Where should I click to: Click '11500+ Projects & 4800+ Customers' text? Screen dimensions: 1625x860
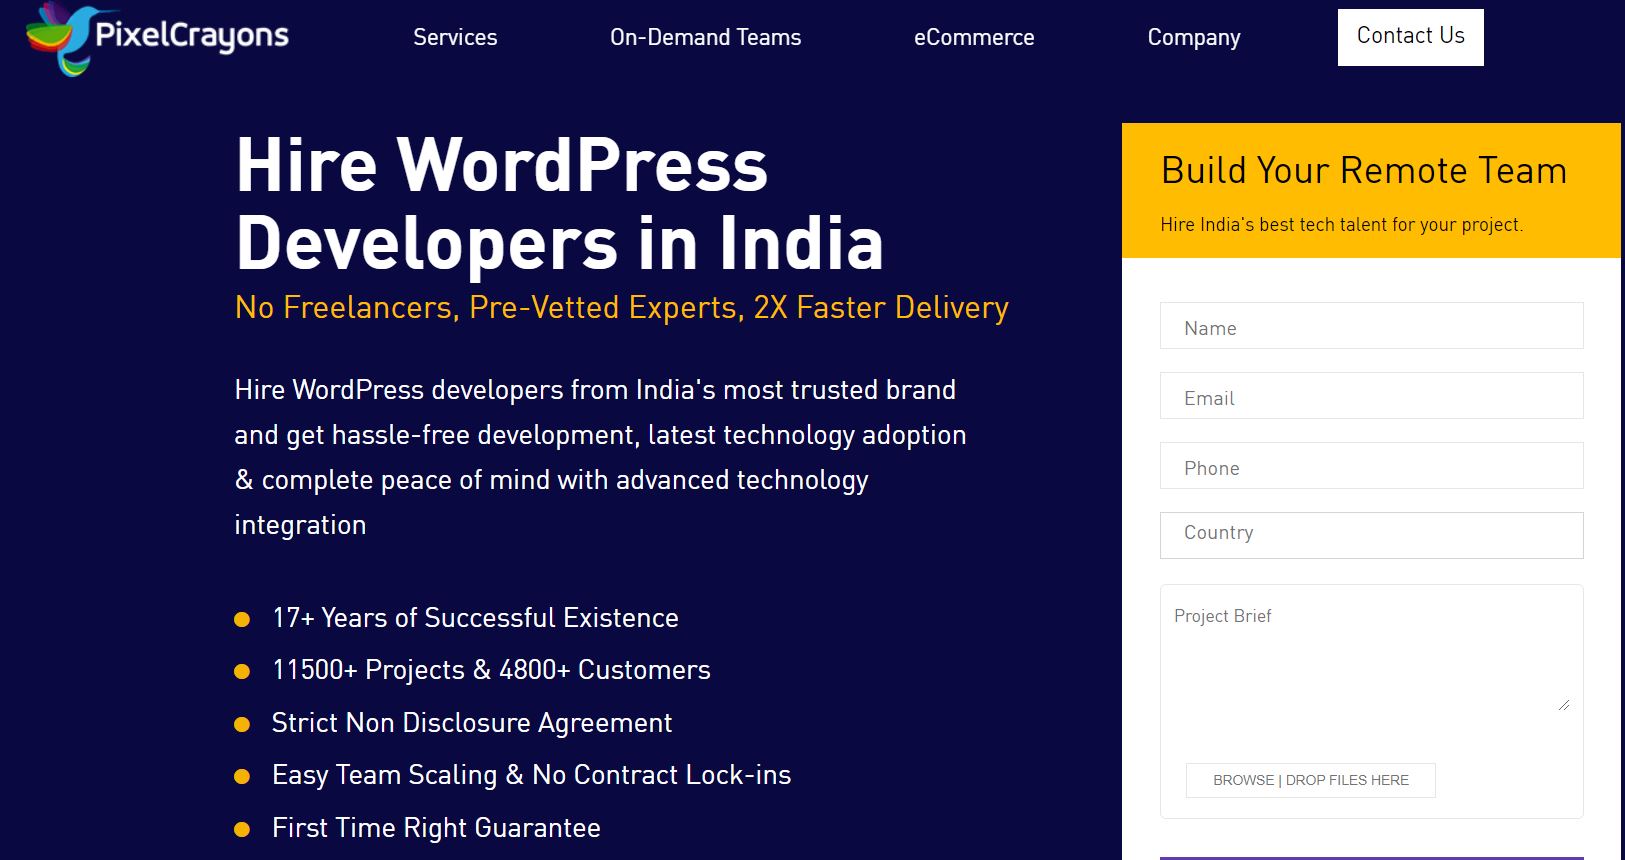(x=491, y=670)
